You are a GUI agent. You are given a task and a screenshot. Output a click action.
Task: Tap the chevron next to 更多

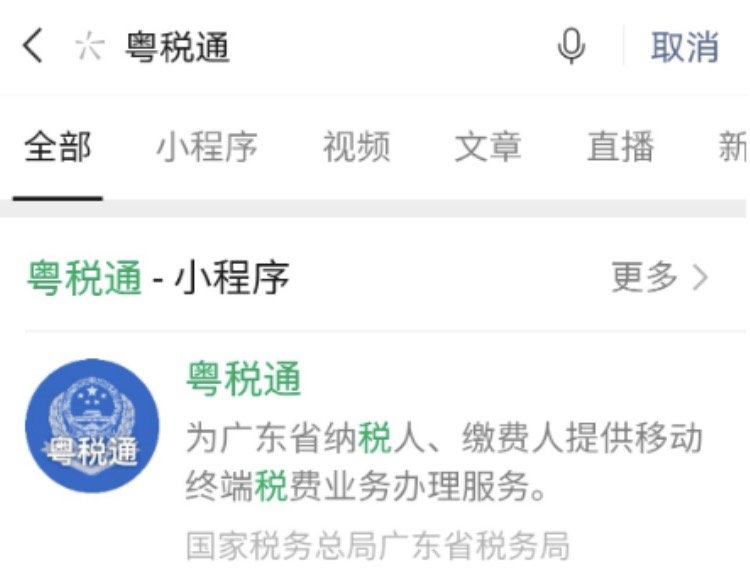tap(701, 277)
